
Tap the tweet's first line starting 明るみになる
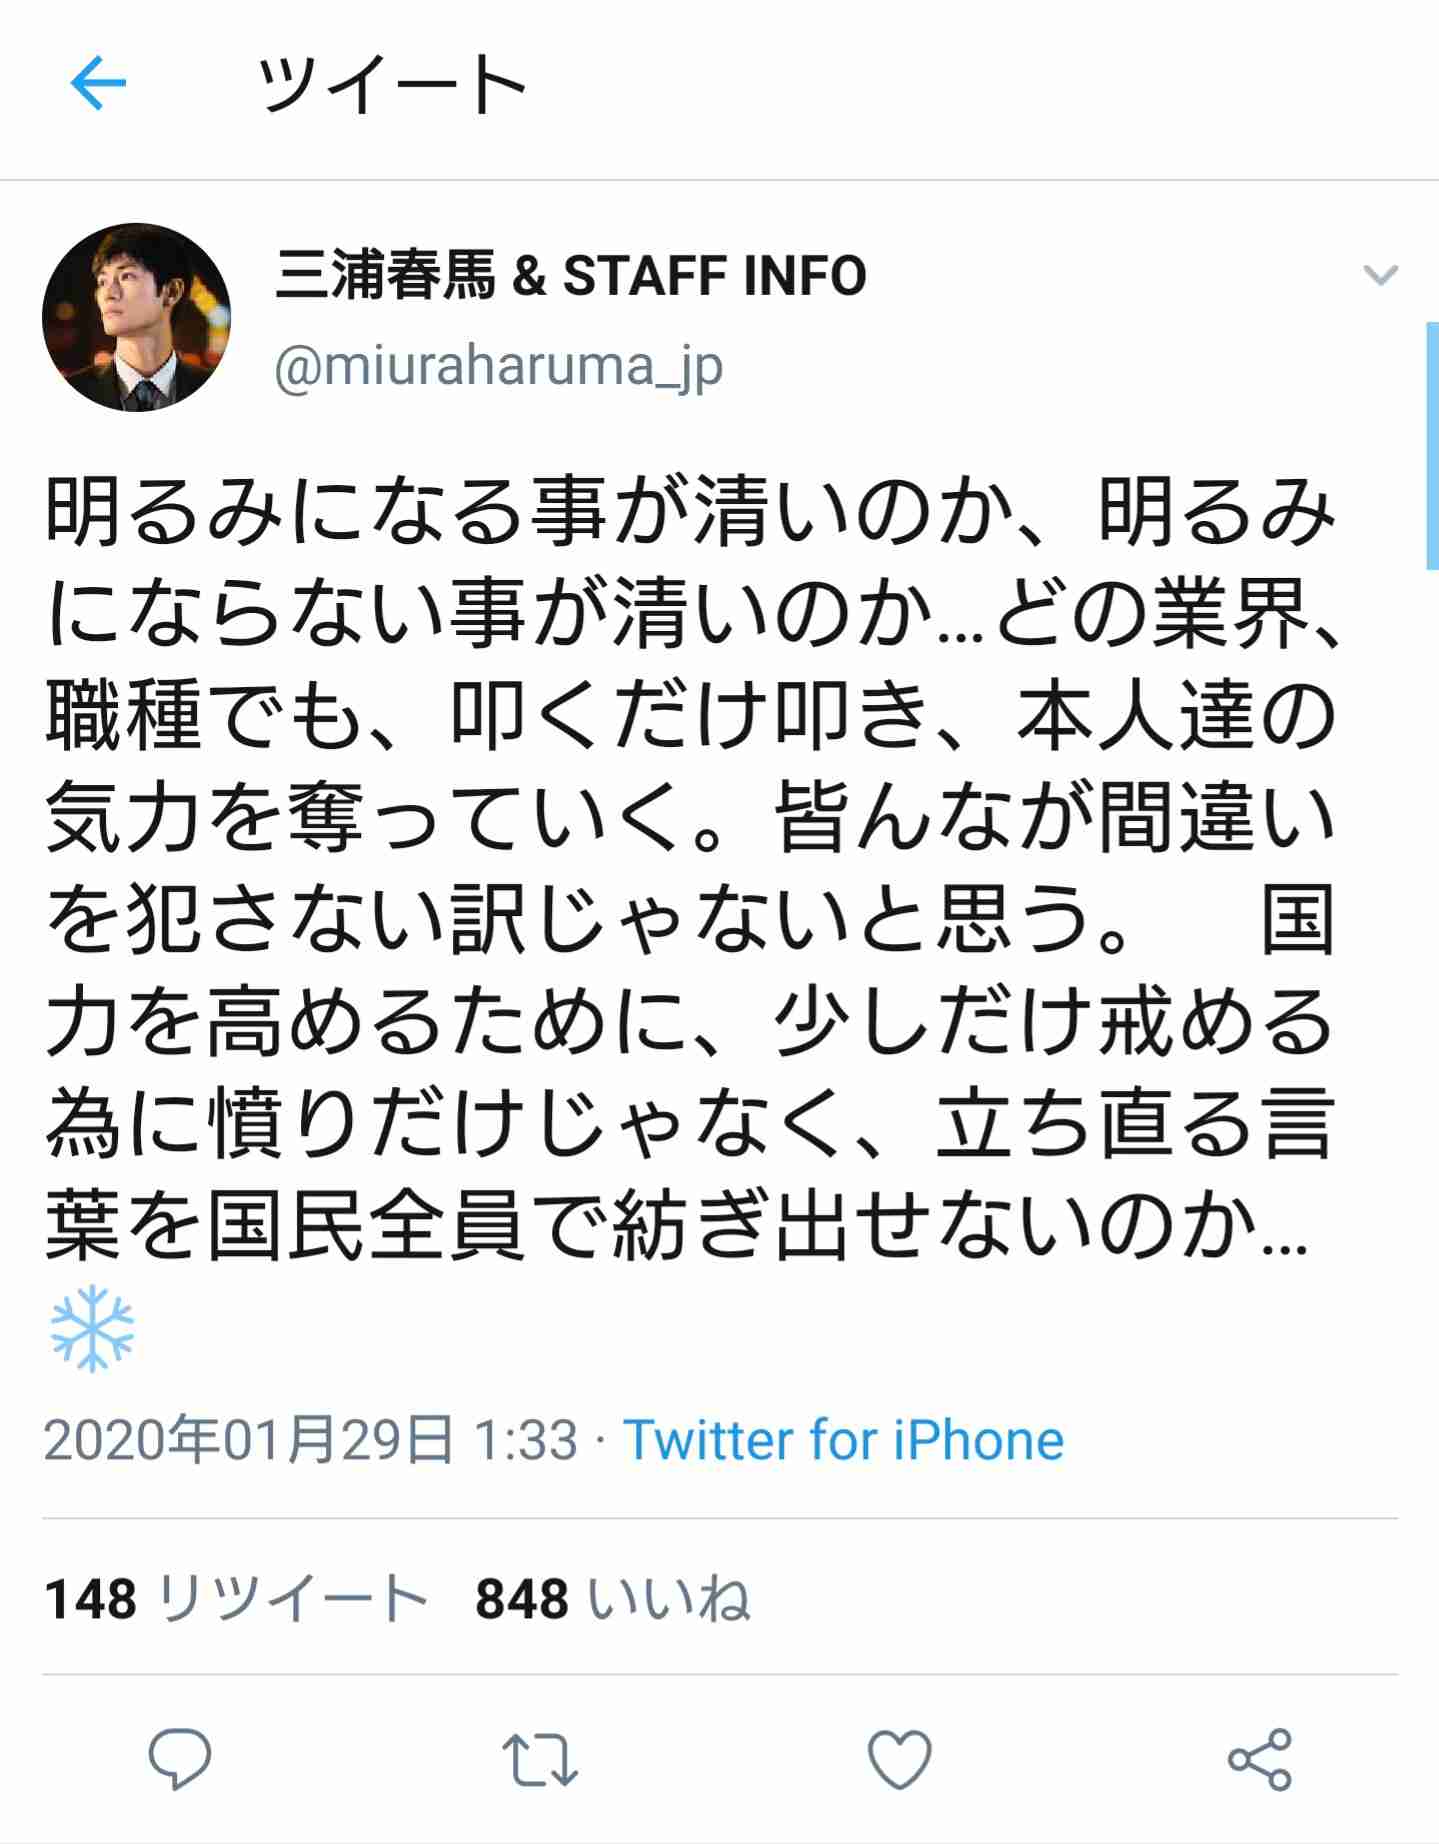tap(690, 512)
